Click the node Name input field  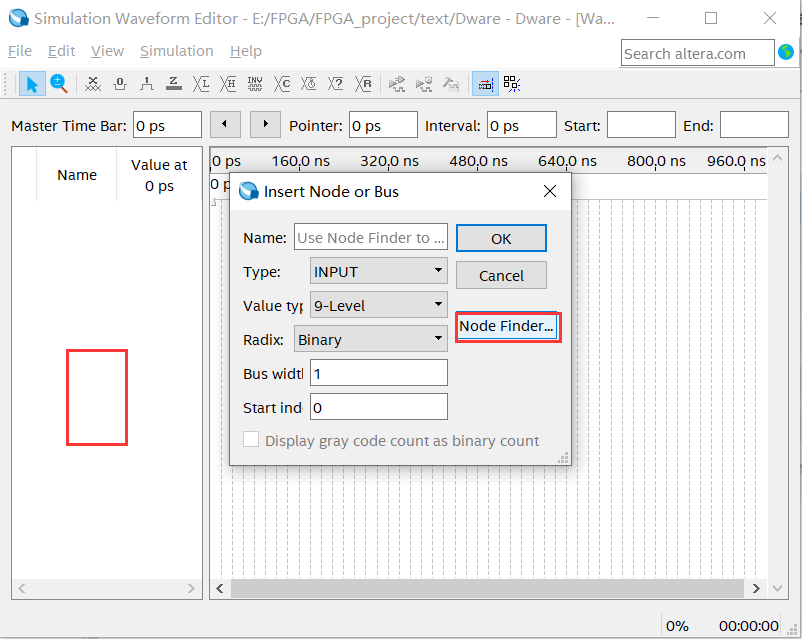(x=371, y=237)
